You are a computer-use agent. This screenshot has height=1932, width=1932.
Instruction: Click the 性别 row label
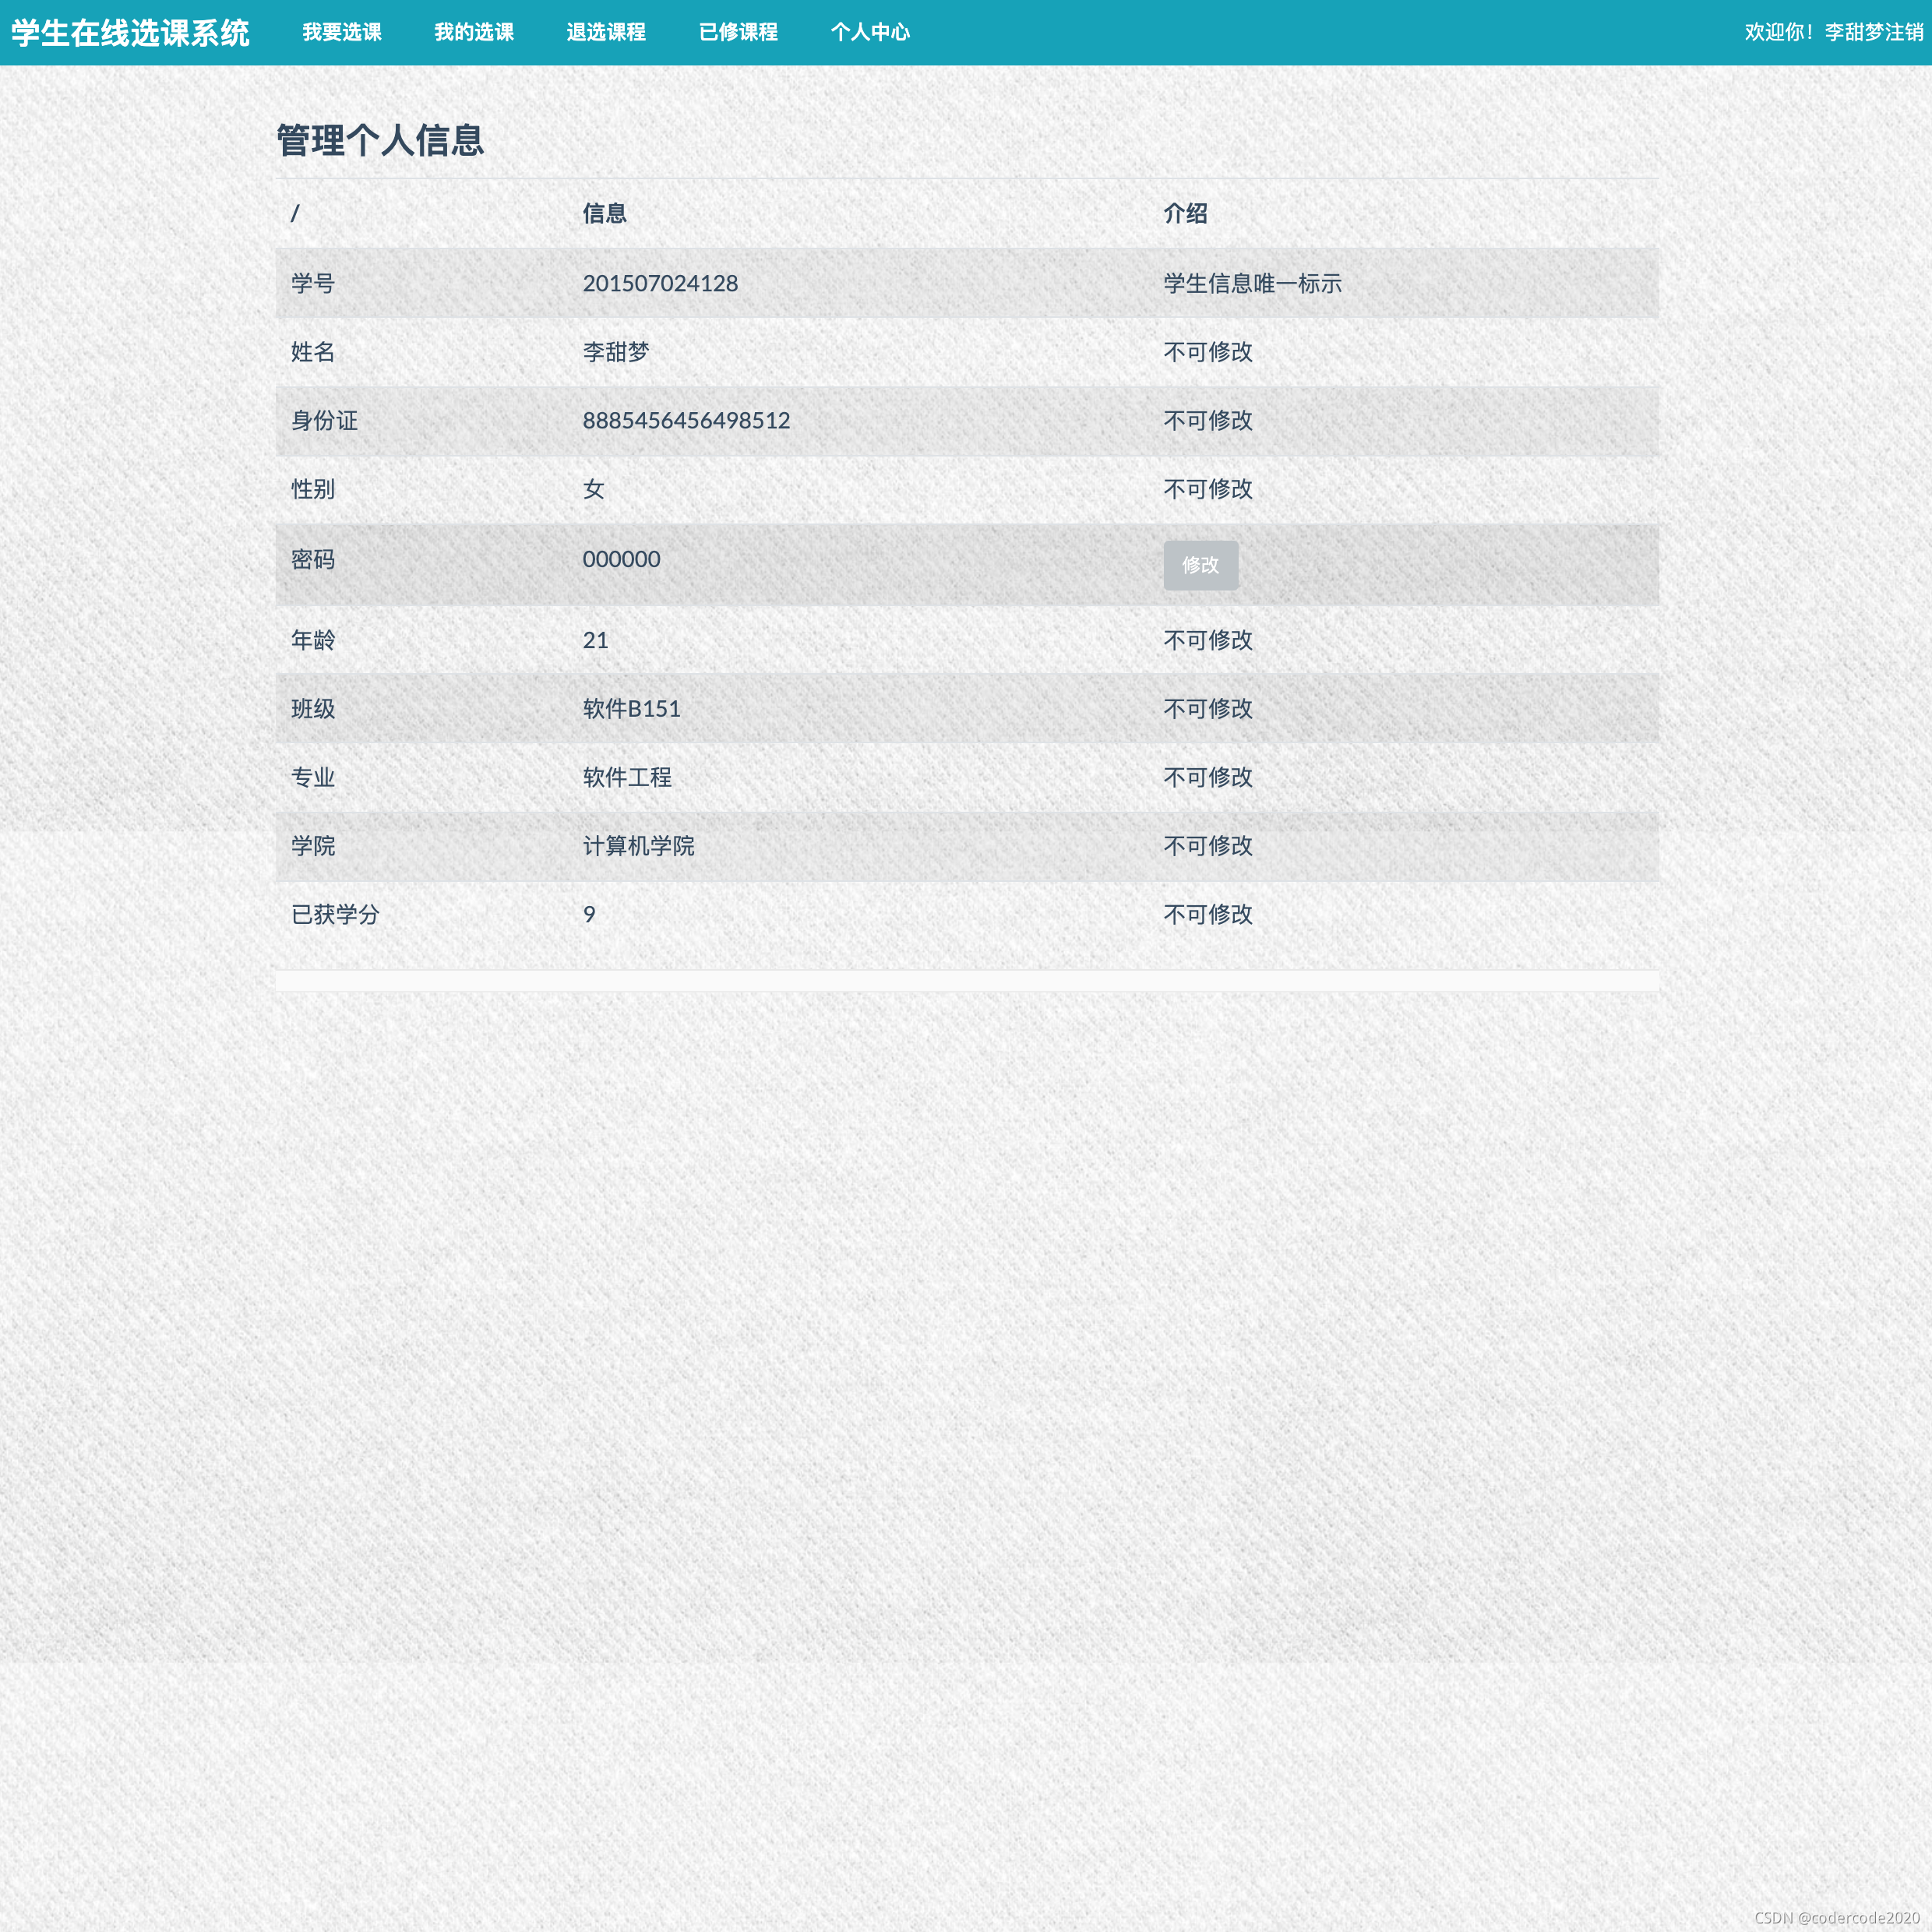click(313, 489)
